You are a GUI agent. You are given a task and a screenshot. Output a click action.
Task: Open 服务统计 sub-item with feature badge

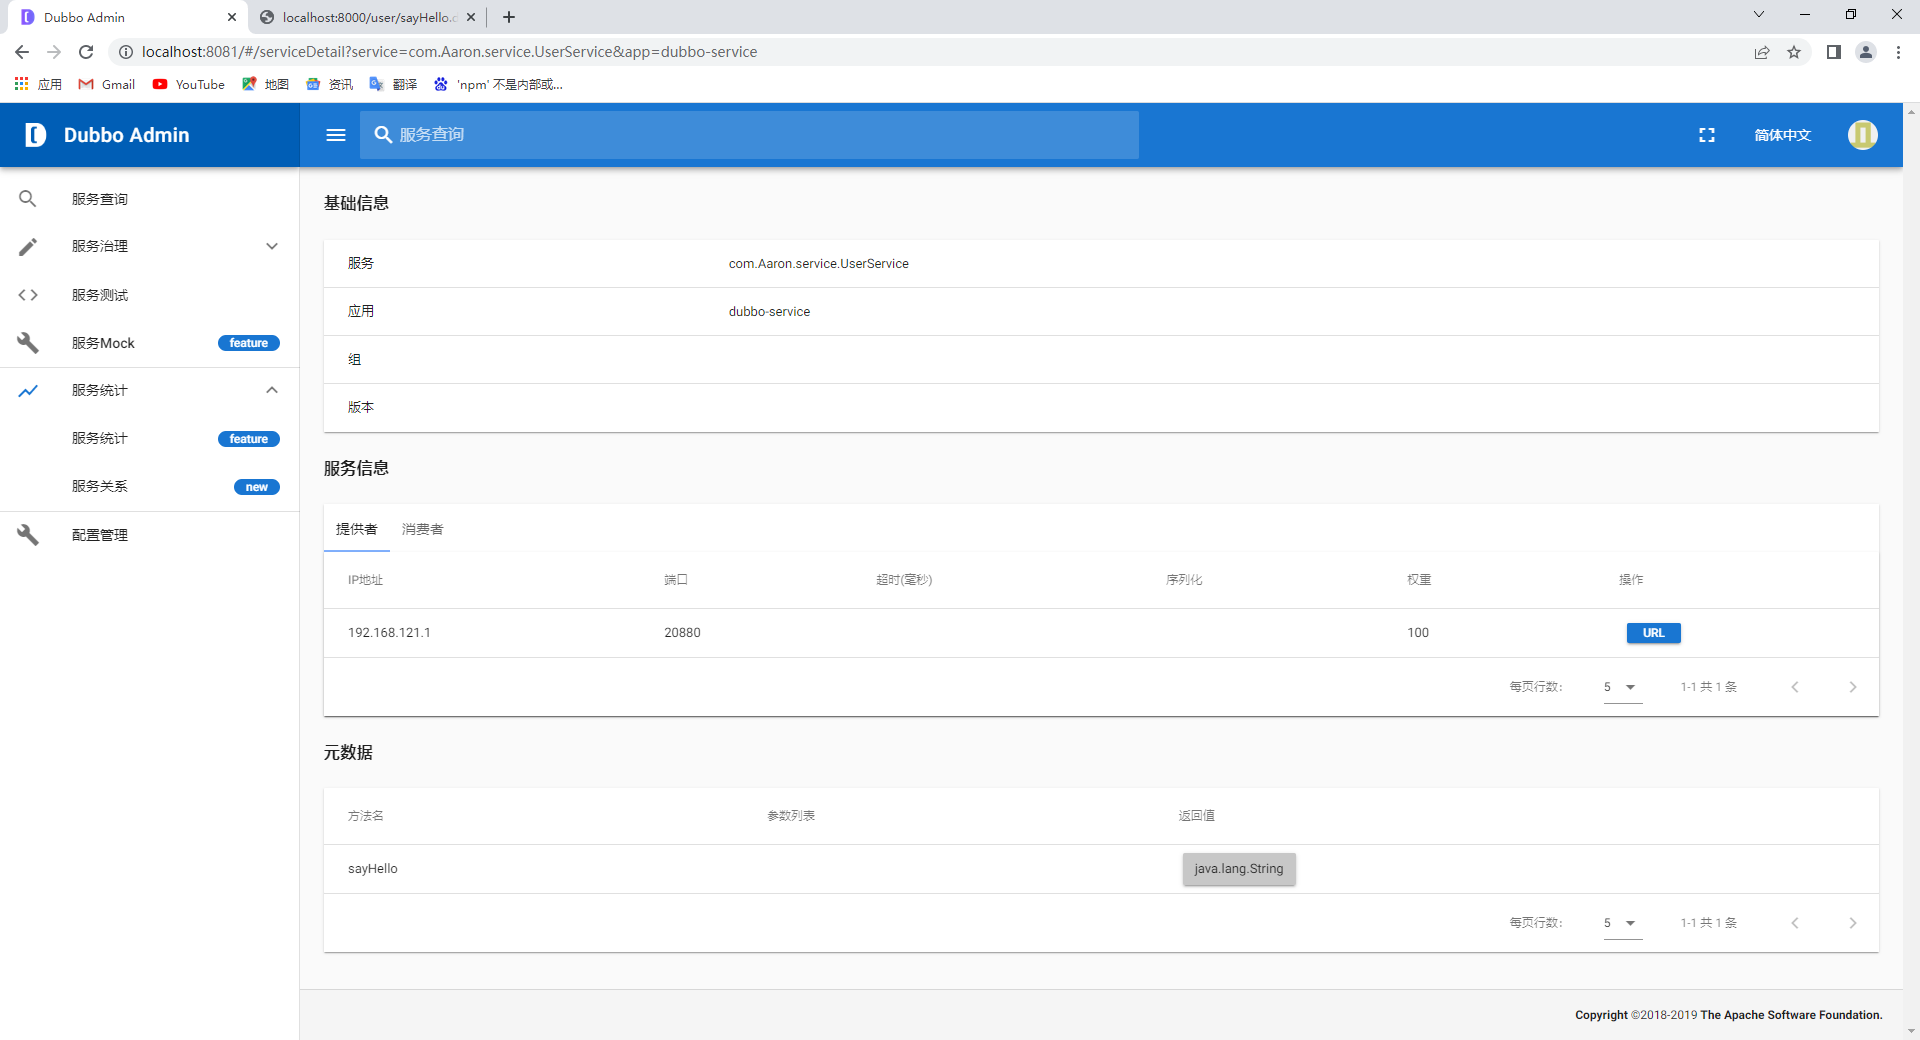pyautogui.click(x=150, y=438)
